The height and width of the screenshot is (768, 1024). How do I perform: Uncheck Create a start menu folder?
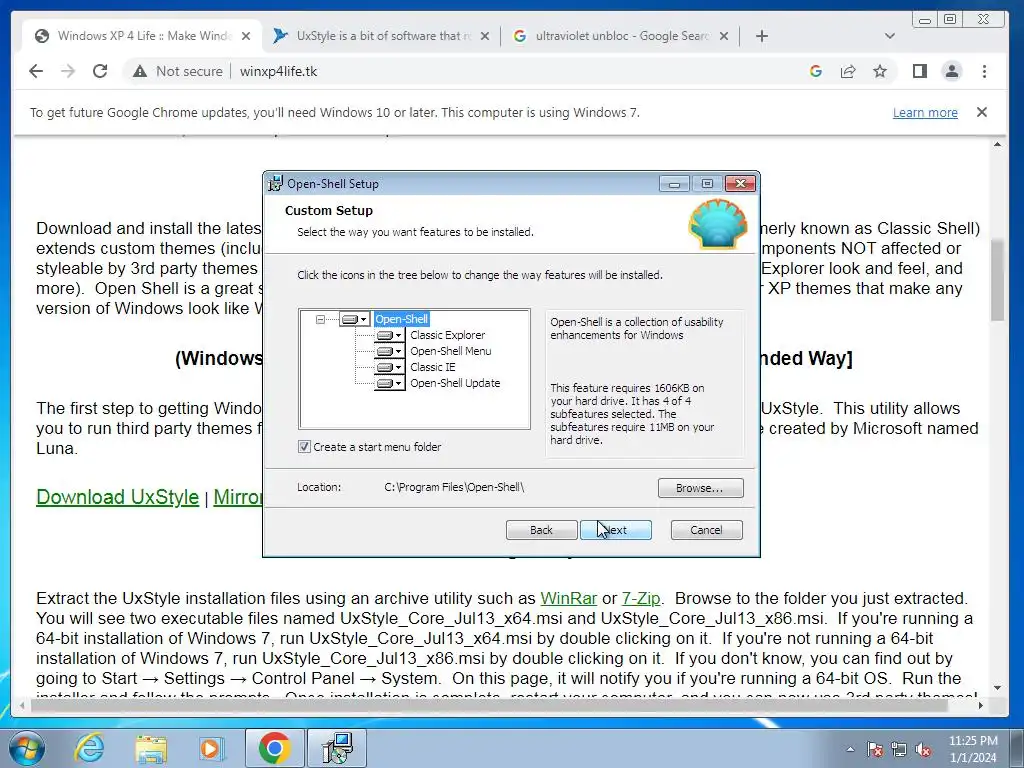[304, 447]
